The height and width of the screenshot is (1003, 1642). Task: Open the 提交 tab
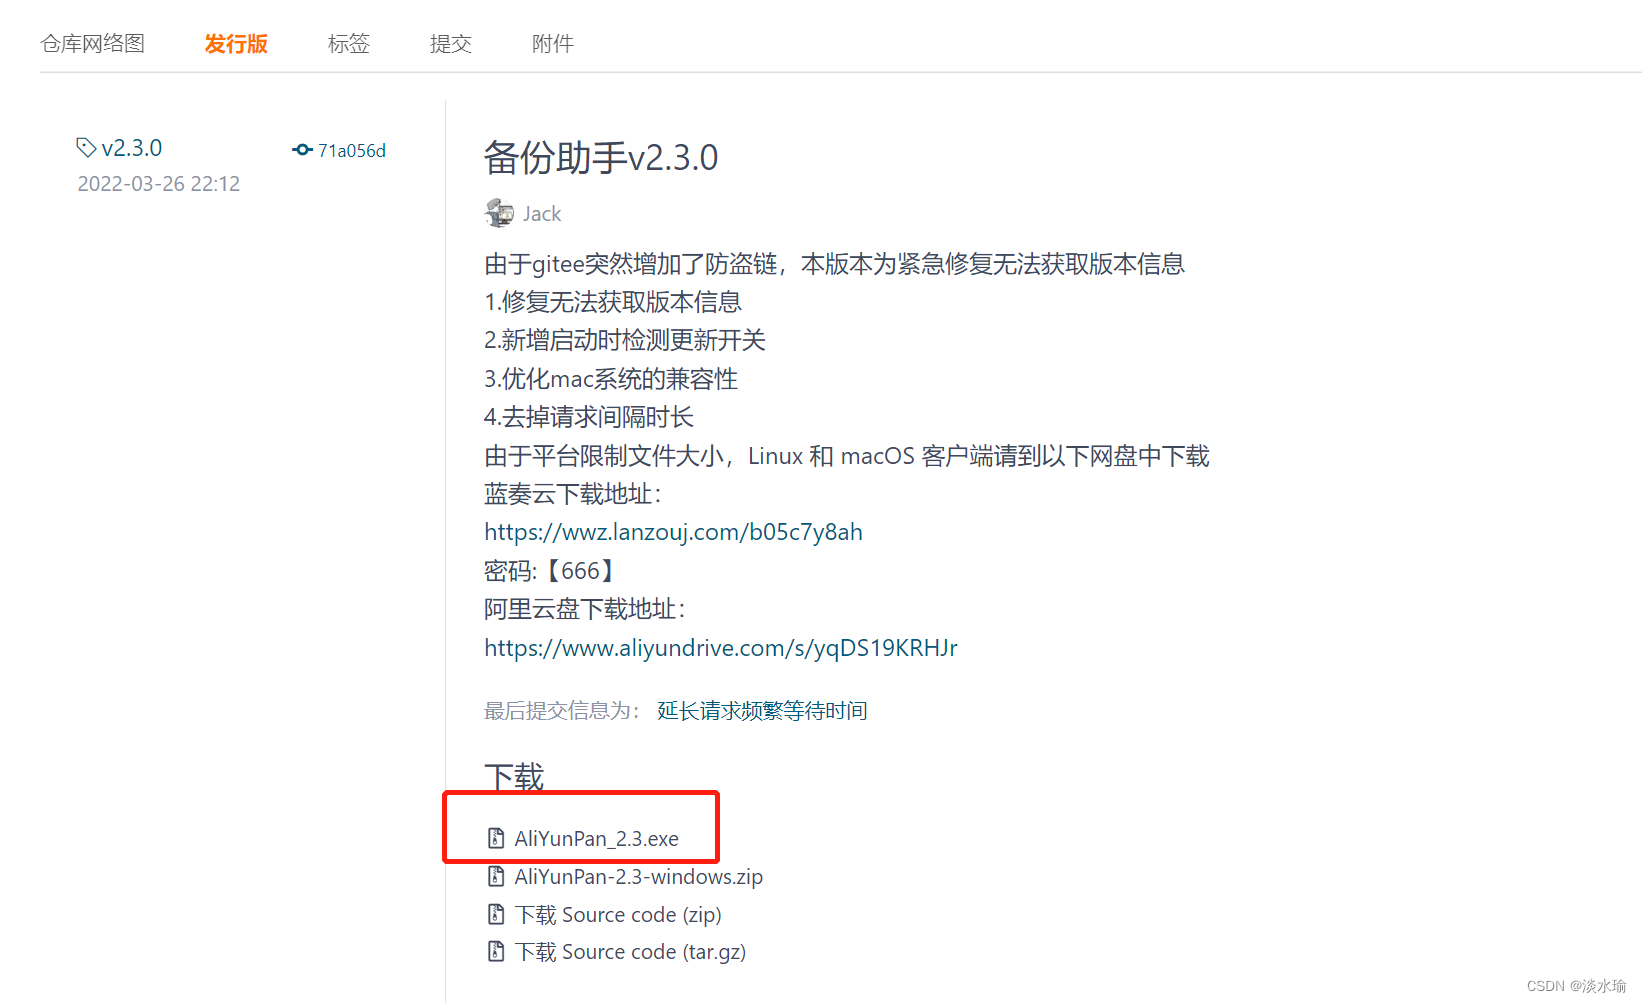(451, 44)
